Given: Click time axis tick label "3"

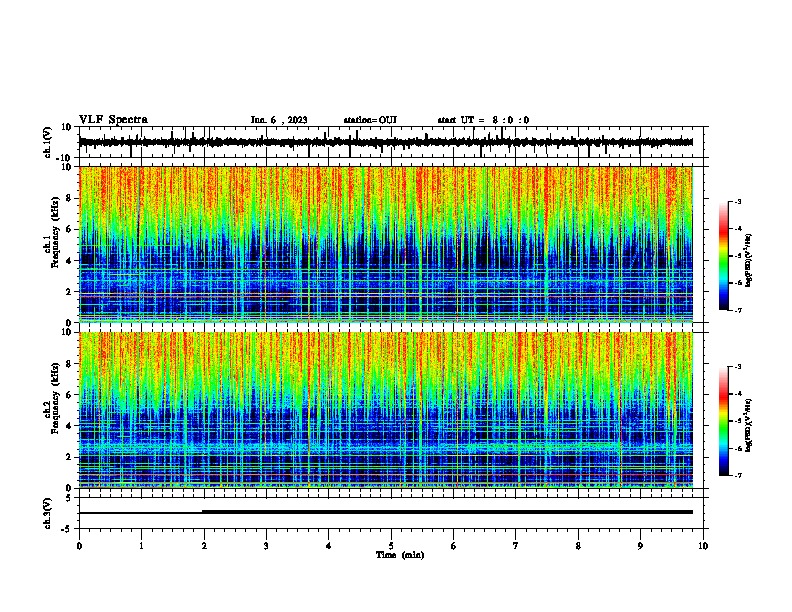Looking at the screenshot, I should tap(266, 545).
